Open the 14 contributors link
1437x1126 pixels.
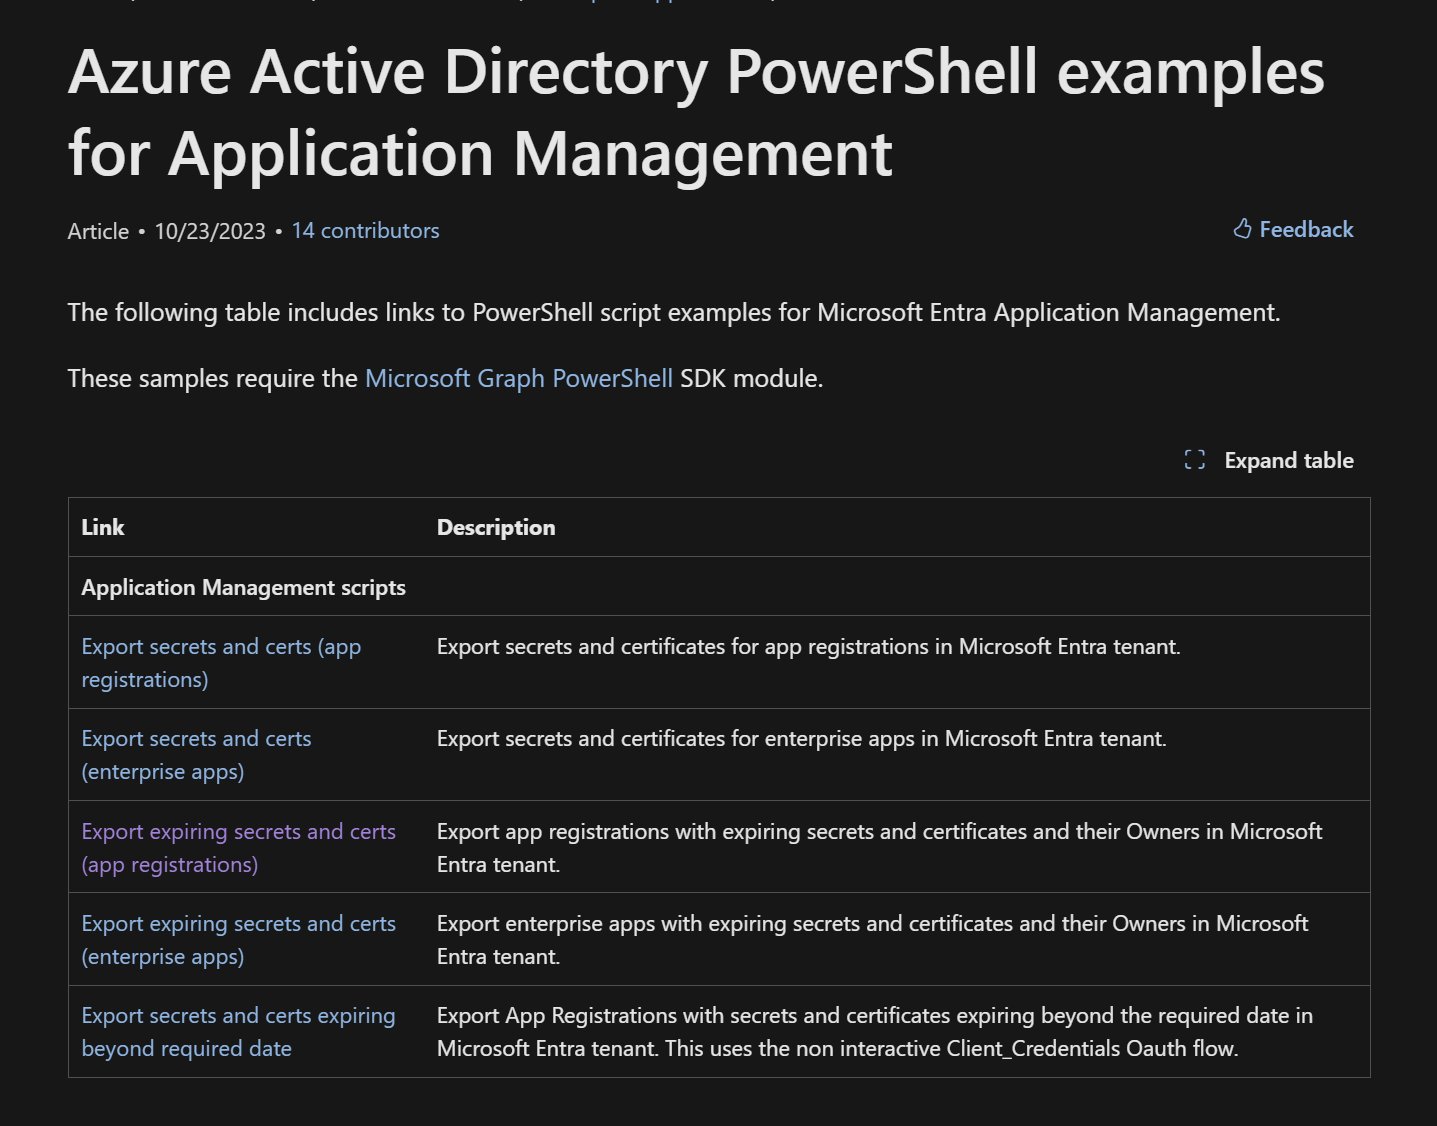365,231
